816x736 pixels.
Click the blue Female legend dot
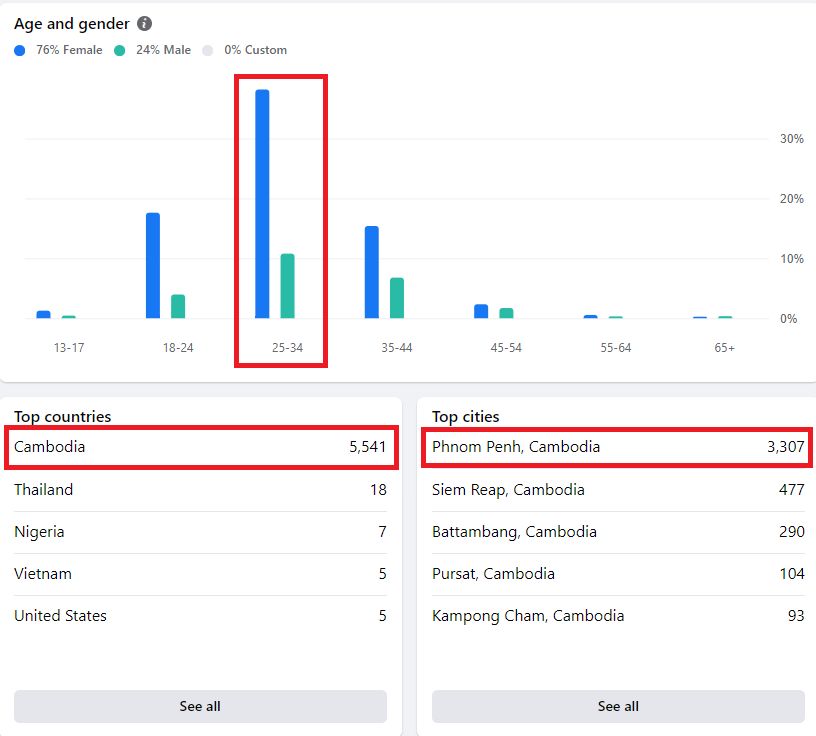20,50
